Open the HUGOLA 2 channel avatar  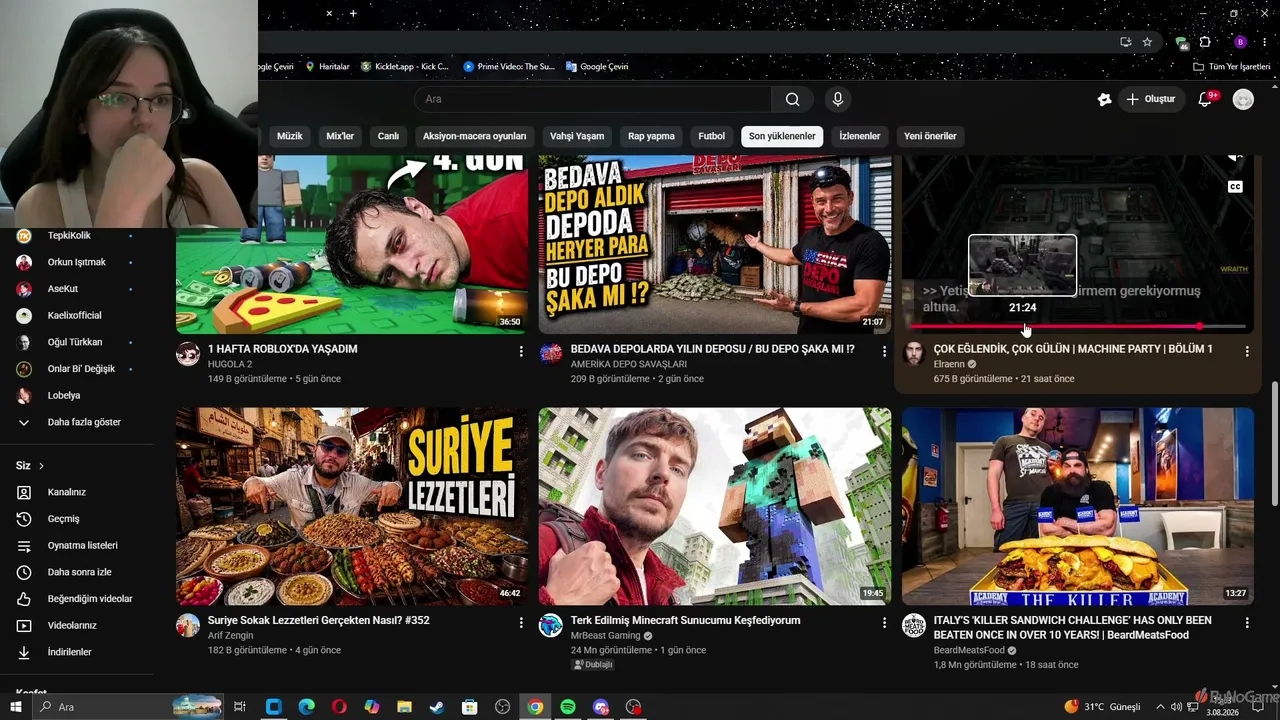pyautogui.click(x=188, y=354)
